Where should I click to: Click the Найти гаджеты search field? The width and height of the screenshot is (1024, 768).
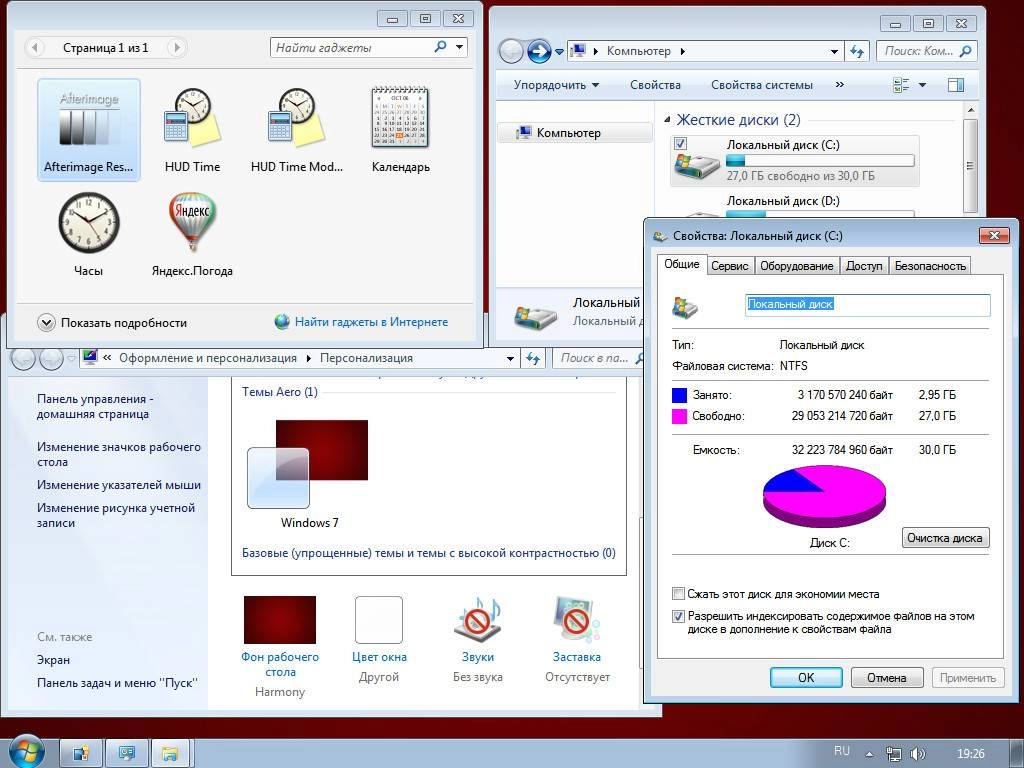351,47
